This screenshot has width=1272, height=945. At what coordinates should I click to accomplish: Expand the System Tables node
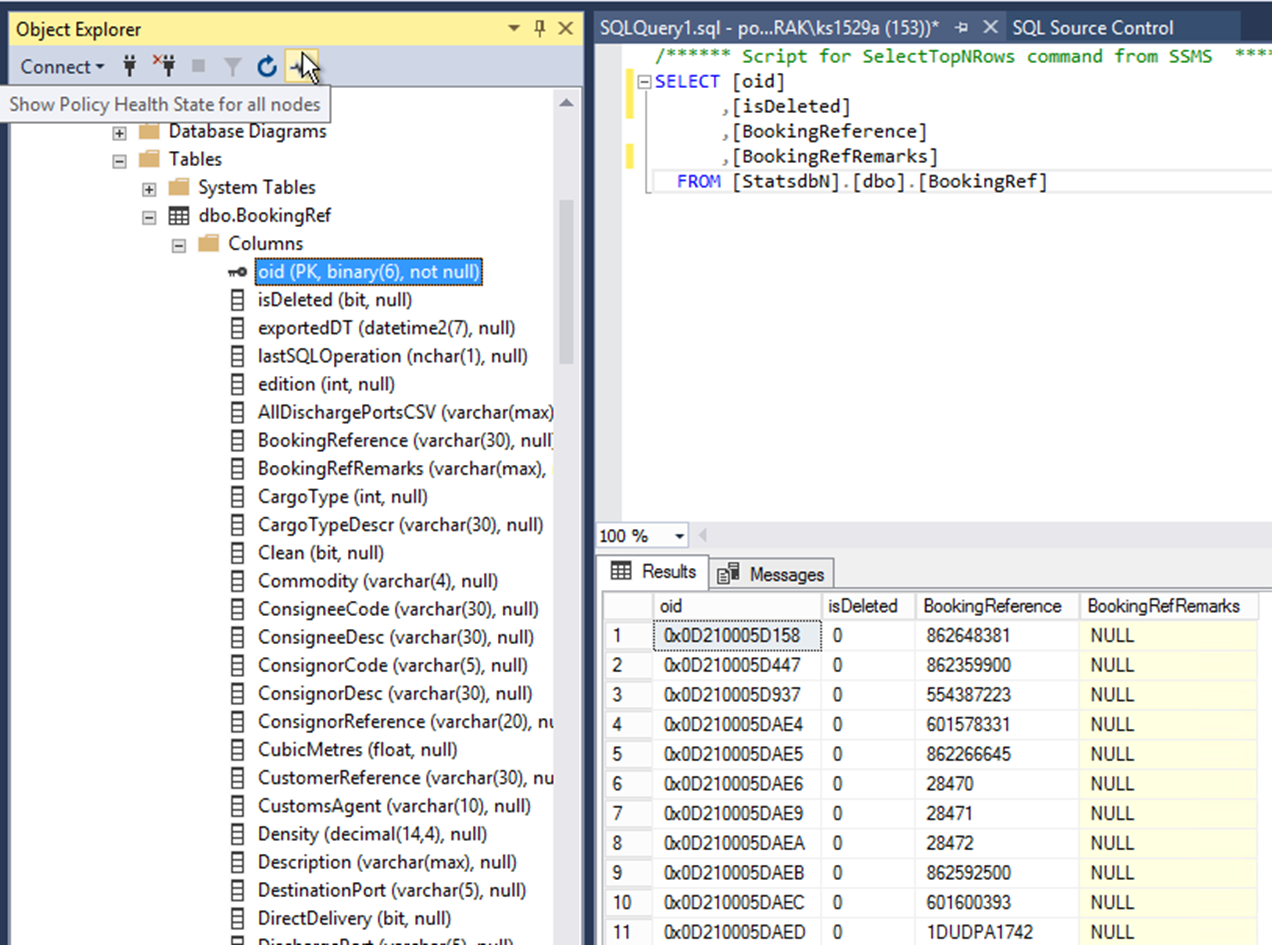(x=147, y=187)
